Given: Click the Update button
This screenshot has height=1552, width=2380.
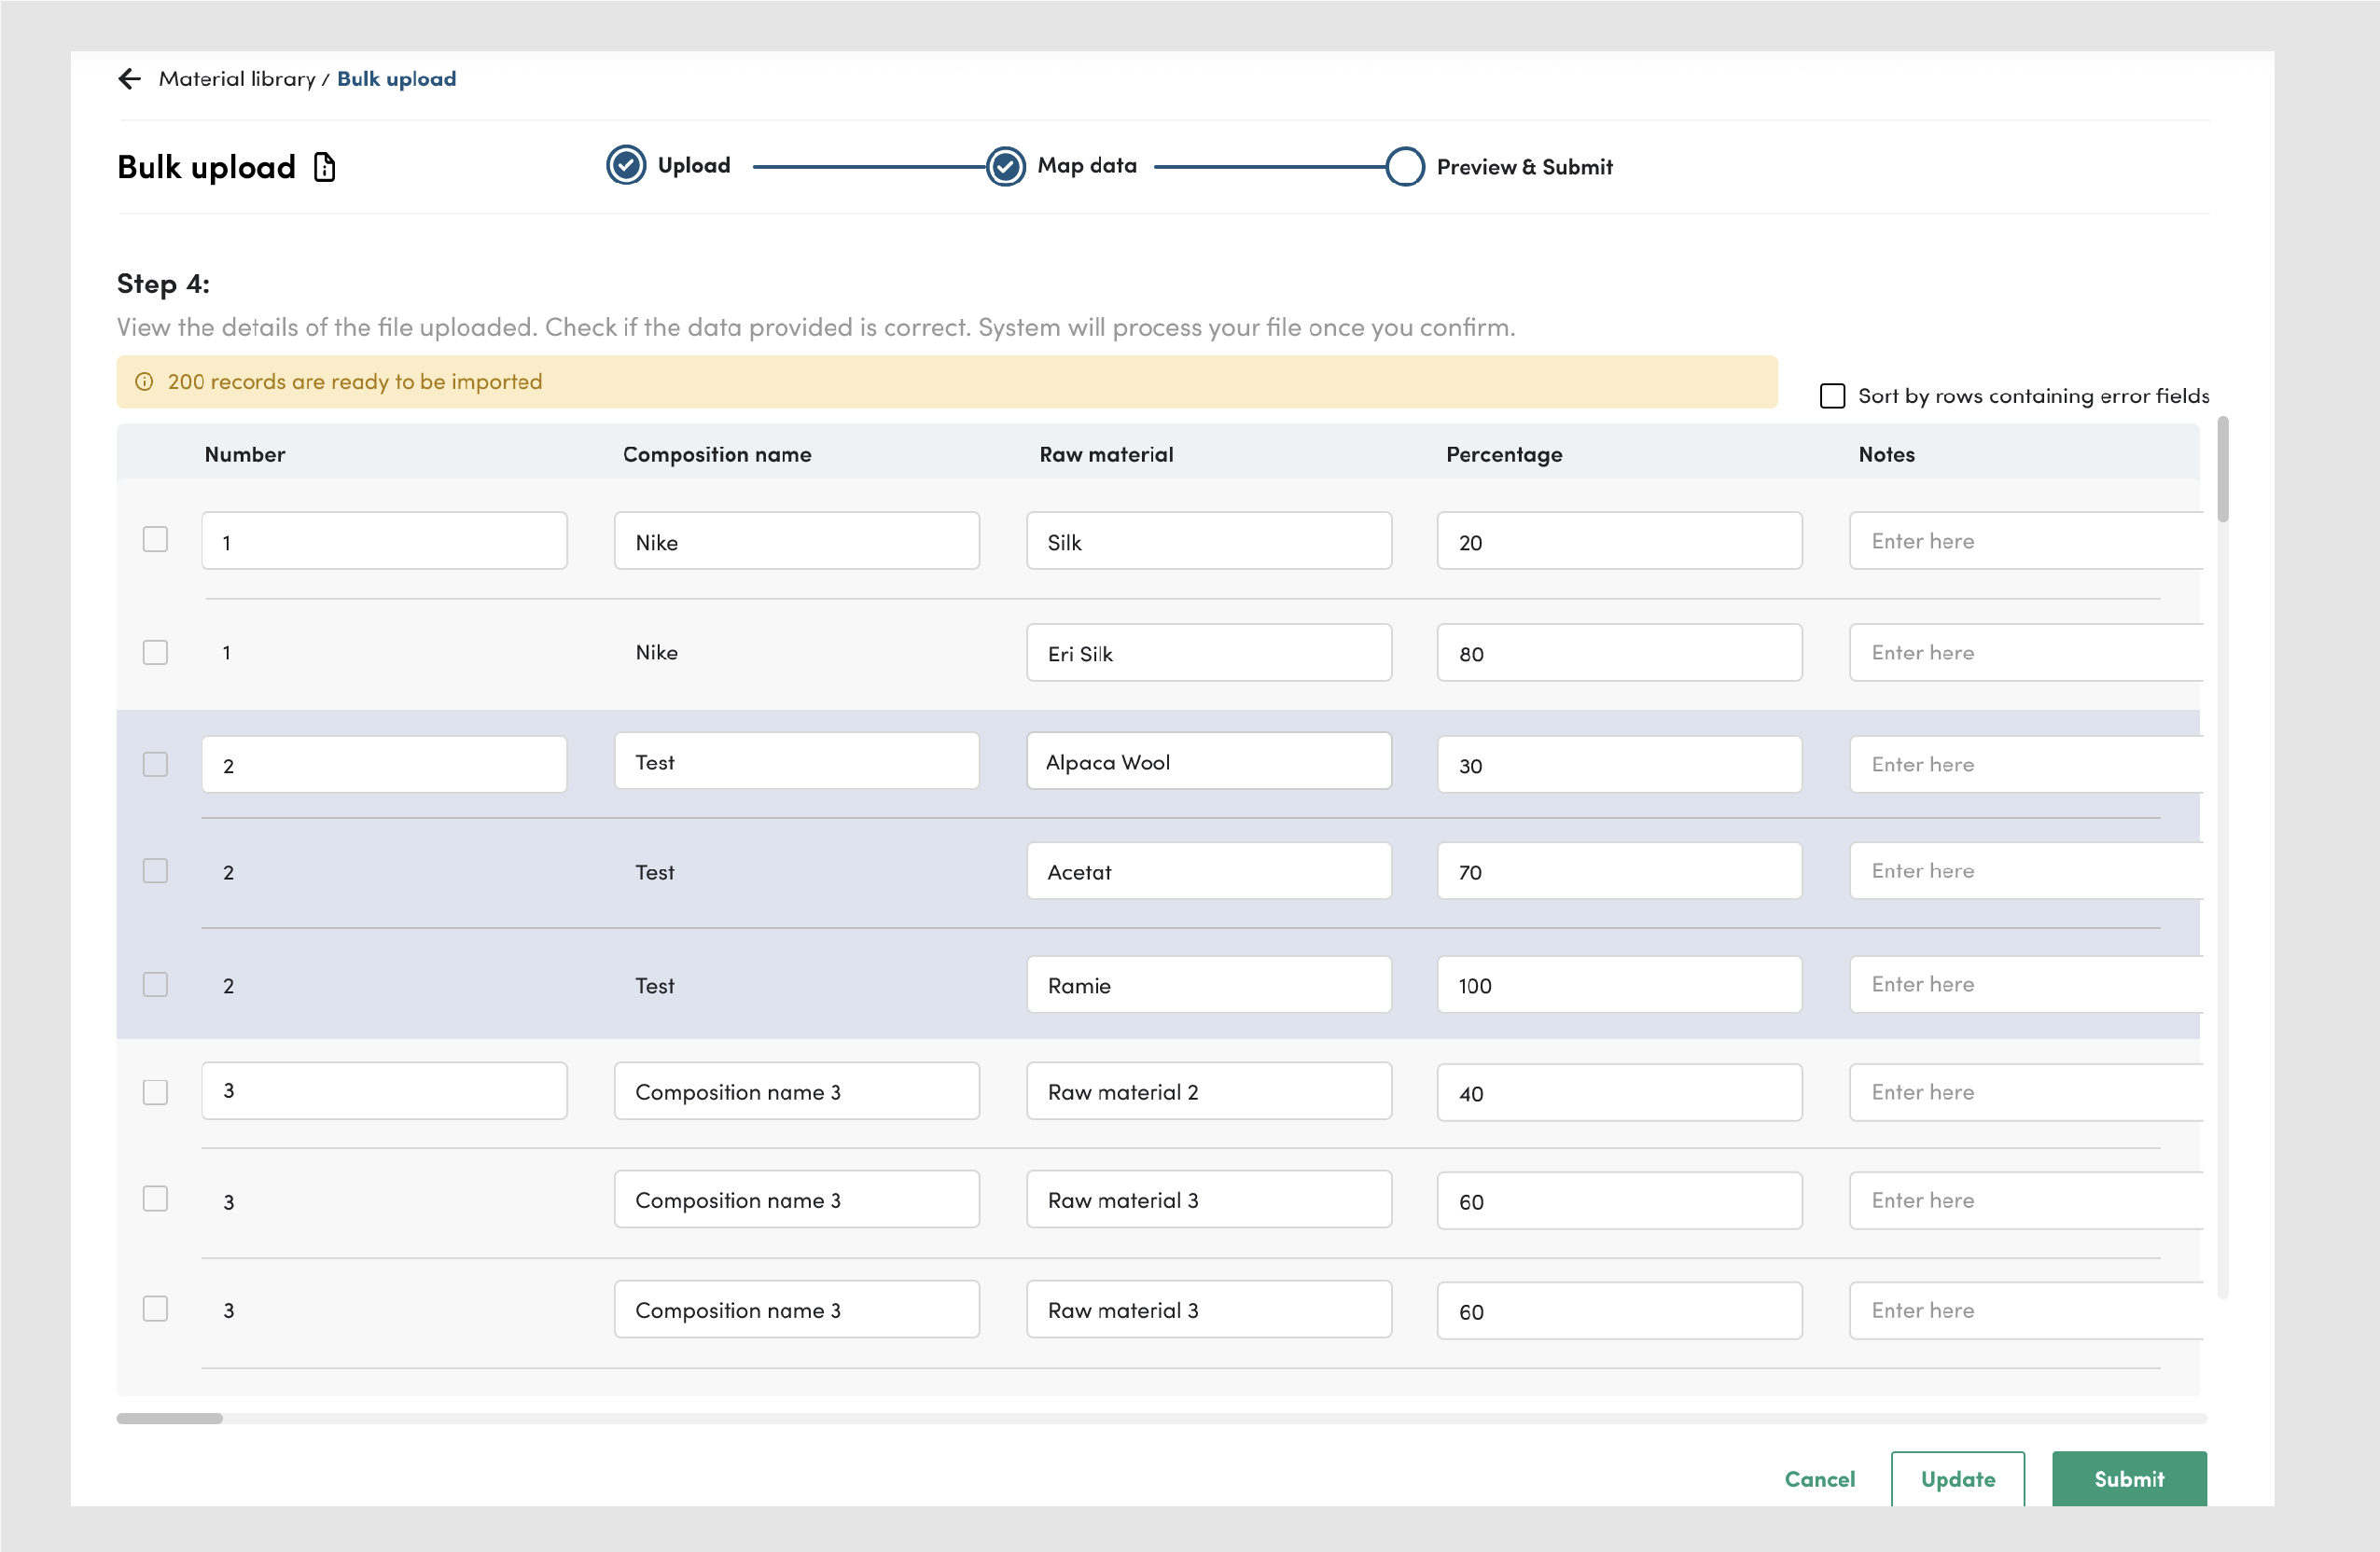Looking at the screenshot, I should pos(1957,1478).
